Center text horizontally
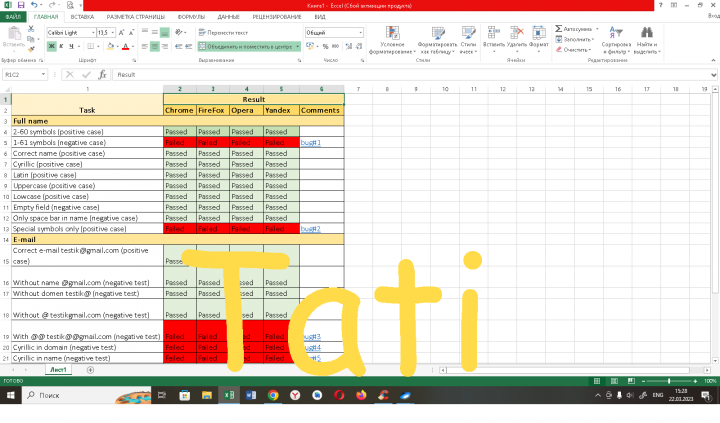The image size is (720, 423). [x=155, y=46]
